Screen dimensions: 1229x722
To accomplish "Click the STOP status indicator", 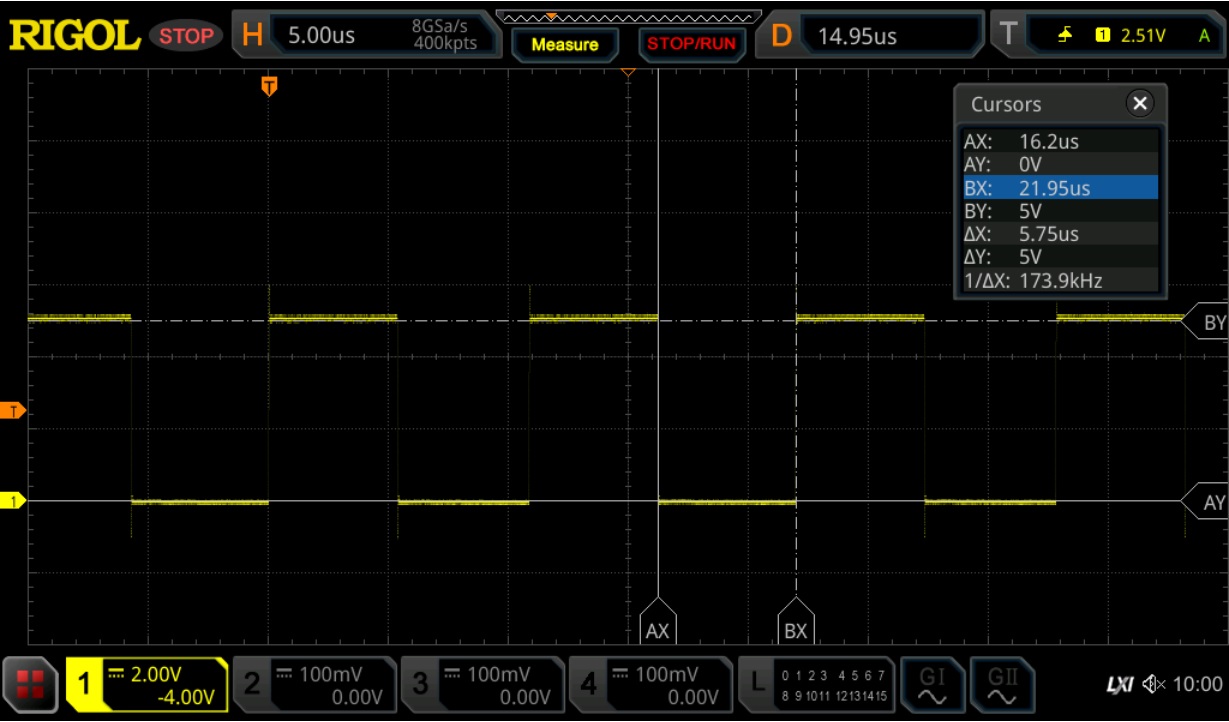I will pos(187,36).
